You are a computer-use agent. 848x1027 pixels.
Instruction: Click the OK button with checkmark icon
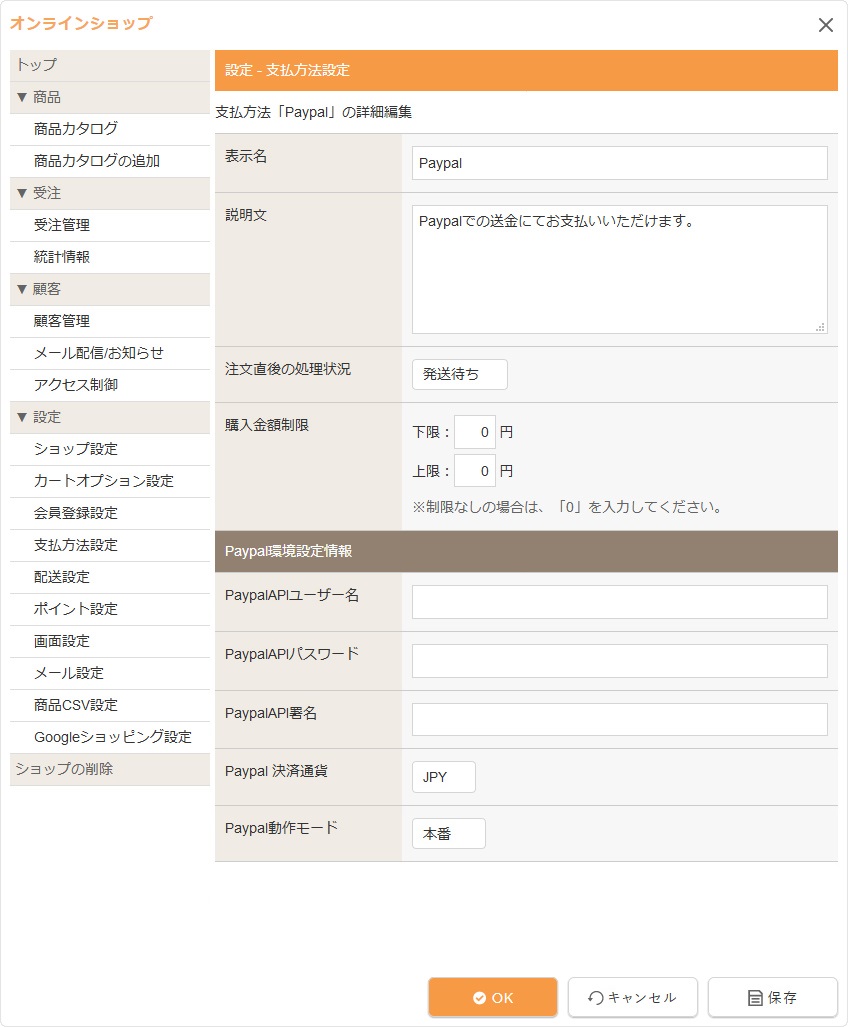(x=493, y=997)
